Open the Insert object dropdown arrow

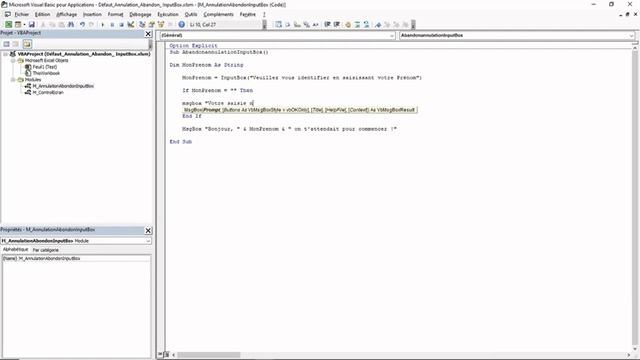click(x=24, y=24)
